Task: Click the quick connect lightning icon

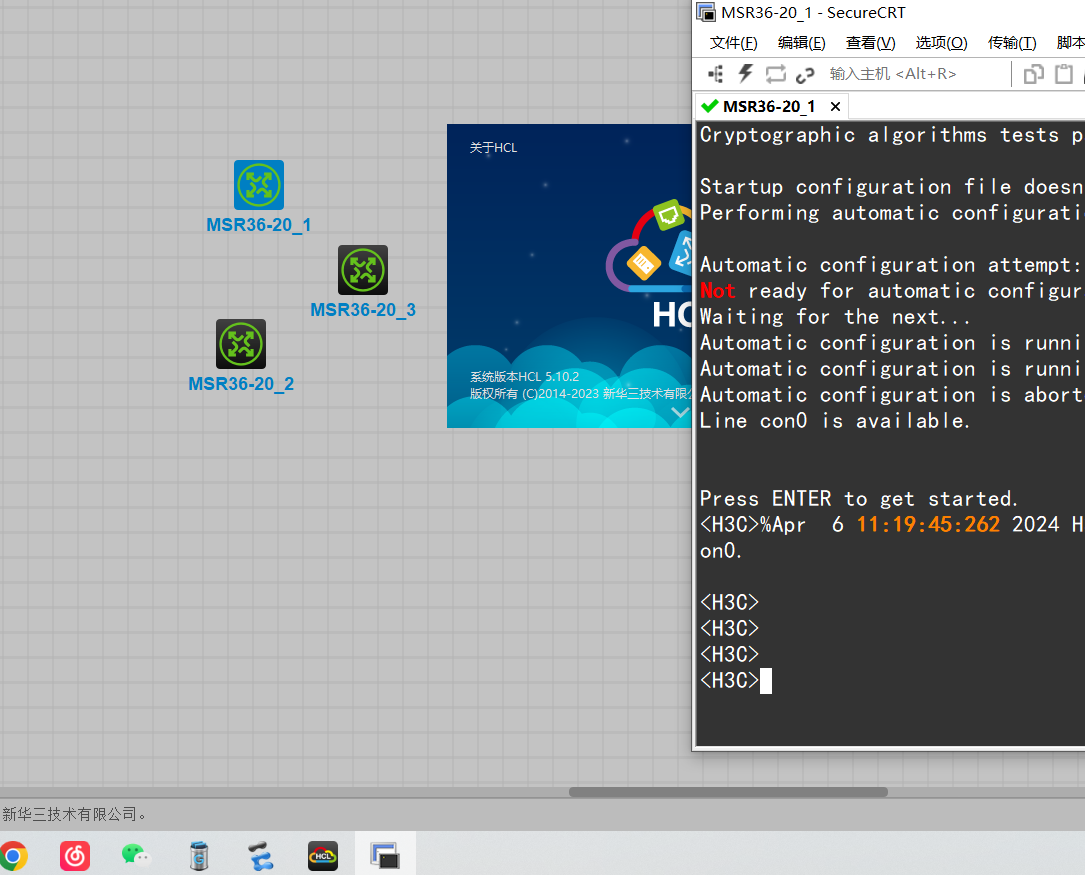Action: coord(745,73)
